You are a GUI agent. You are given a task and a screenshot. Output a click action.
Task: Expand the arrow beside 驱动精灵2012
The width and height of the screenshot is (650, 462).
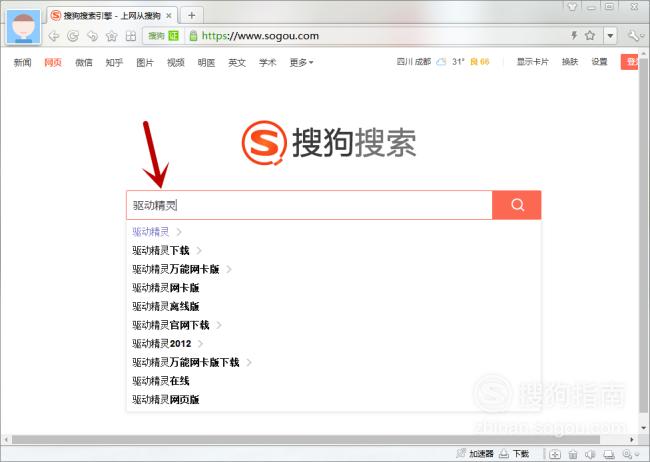(x=201, y=344)
